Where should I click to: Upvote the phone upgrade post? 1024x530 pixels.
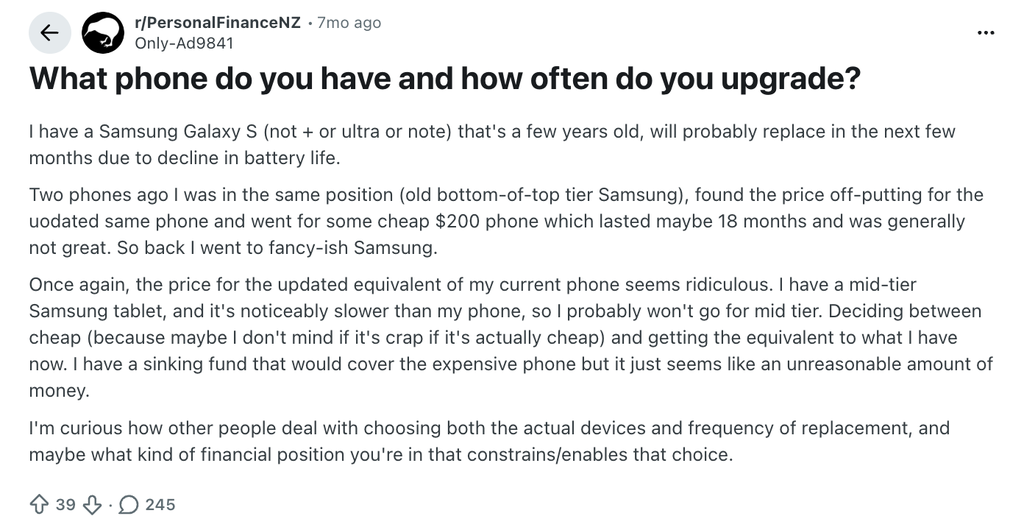38,504
